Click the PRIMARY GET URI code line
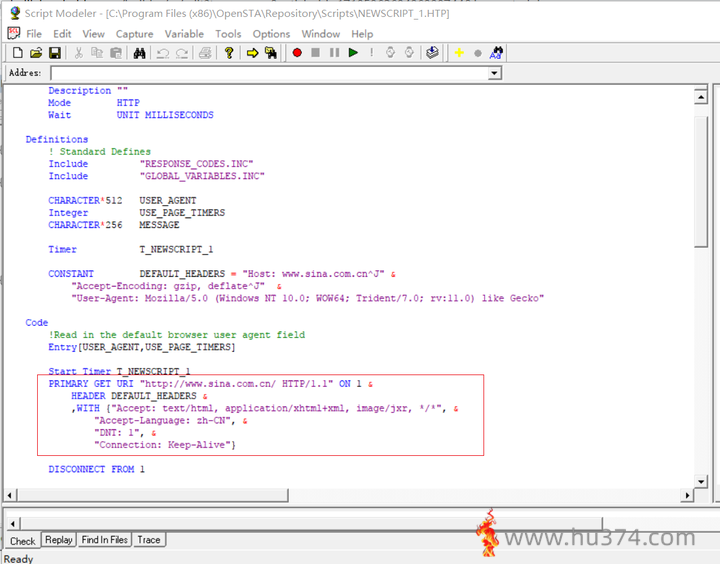The width and height of the screenshot is (720, 564). [210, 384]
